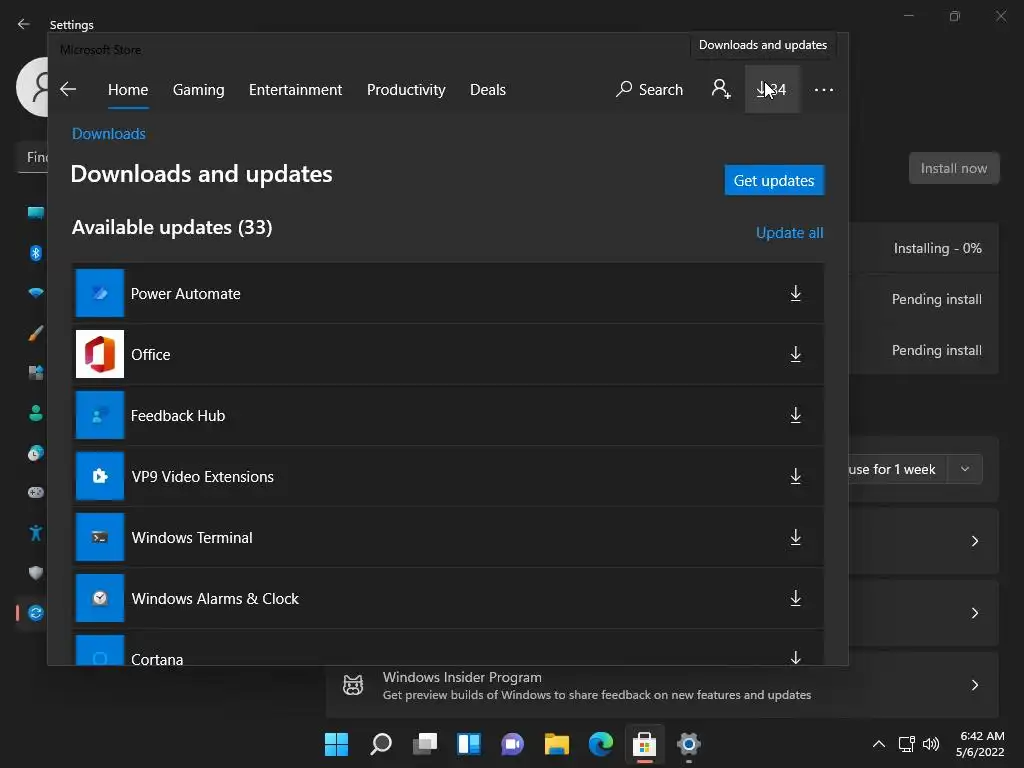Viewport: 1024px width, 768px height.
Task: Open the Bluetooth icon in the Settings sidebar
Action: click(35, 253)
